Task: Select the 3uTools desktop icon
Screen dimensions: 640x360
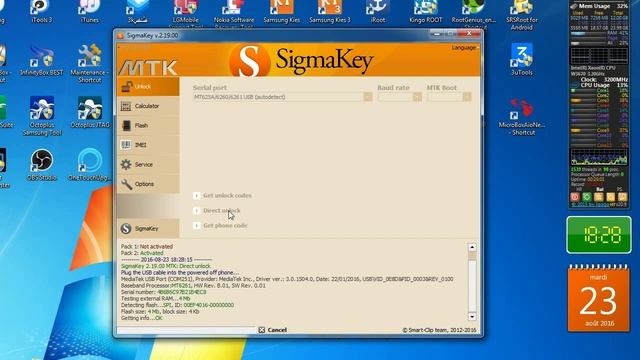Action: point(522,60)
